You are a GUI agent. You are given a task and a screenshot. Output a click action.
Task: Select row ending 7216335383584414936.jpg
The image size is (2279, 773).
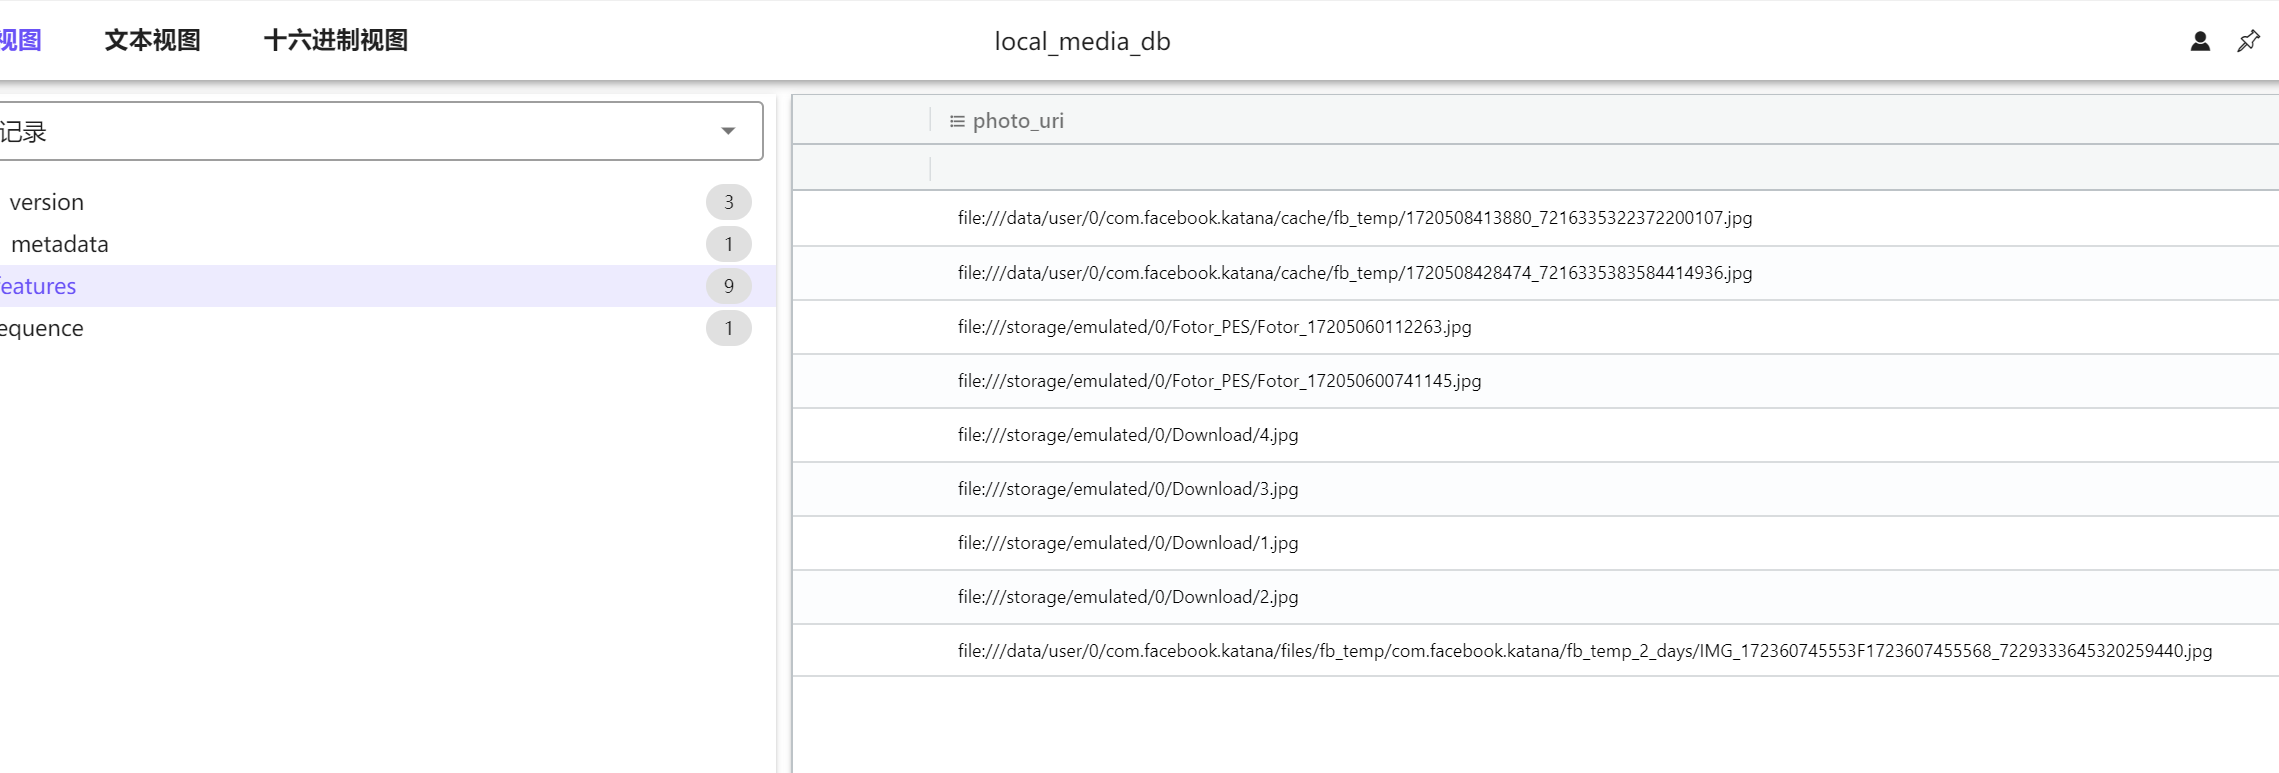pyautogui.click(x=1536, y=273)
